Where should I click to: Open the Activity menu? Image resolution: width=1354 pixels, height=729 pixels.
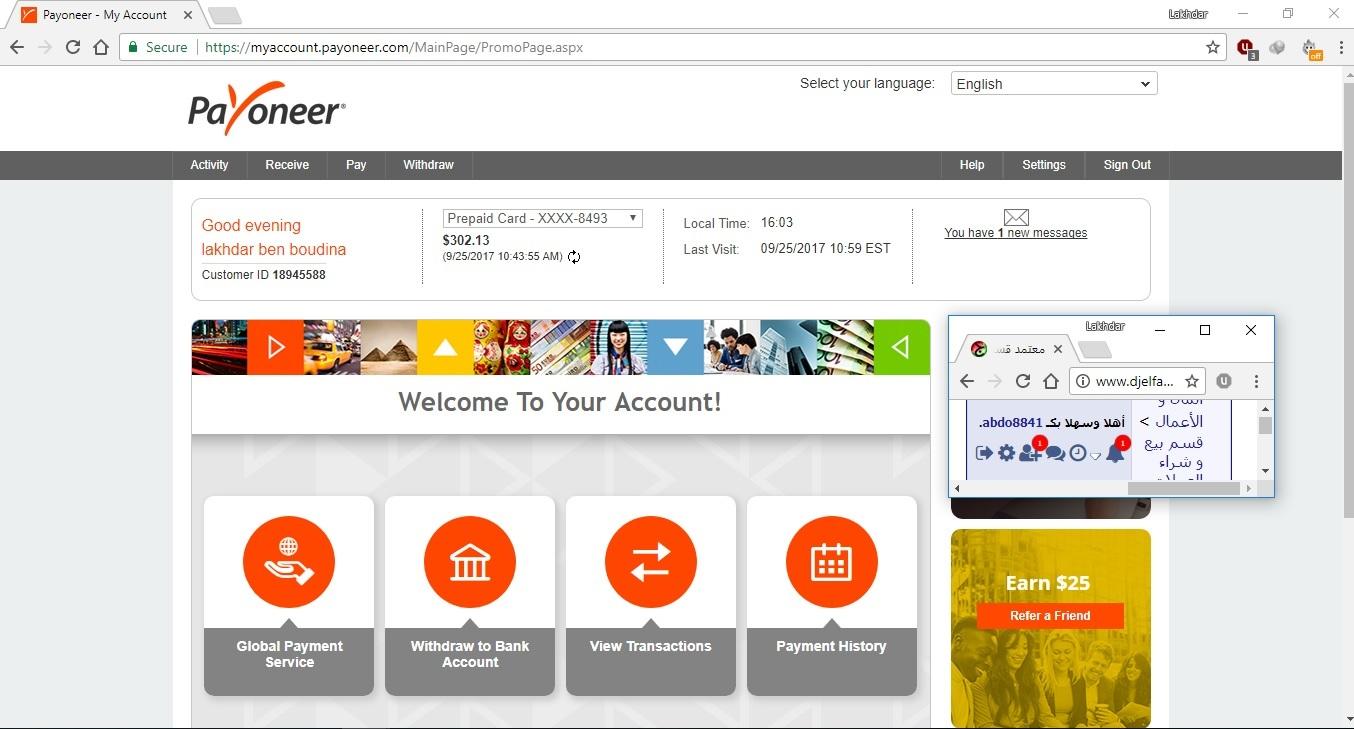(x=209, y=165)
